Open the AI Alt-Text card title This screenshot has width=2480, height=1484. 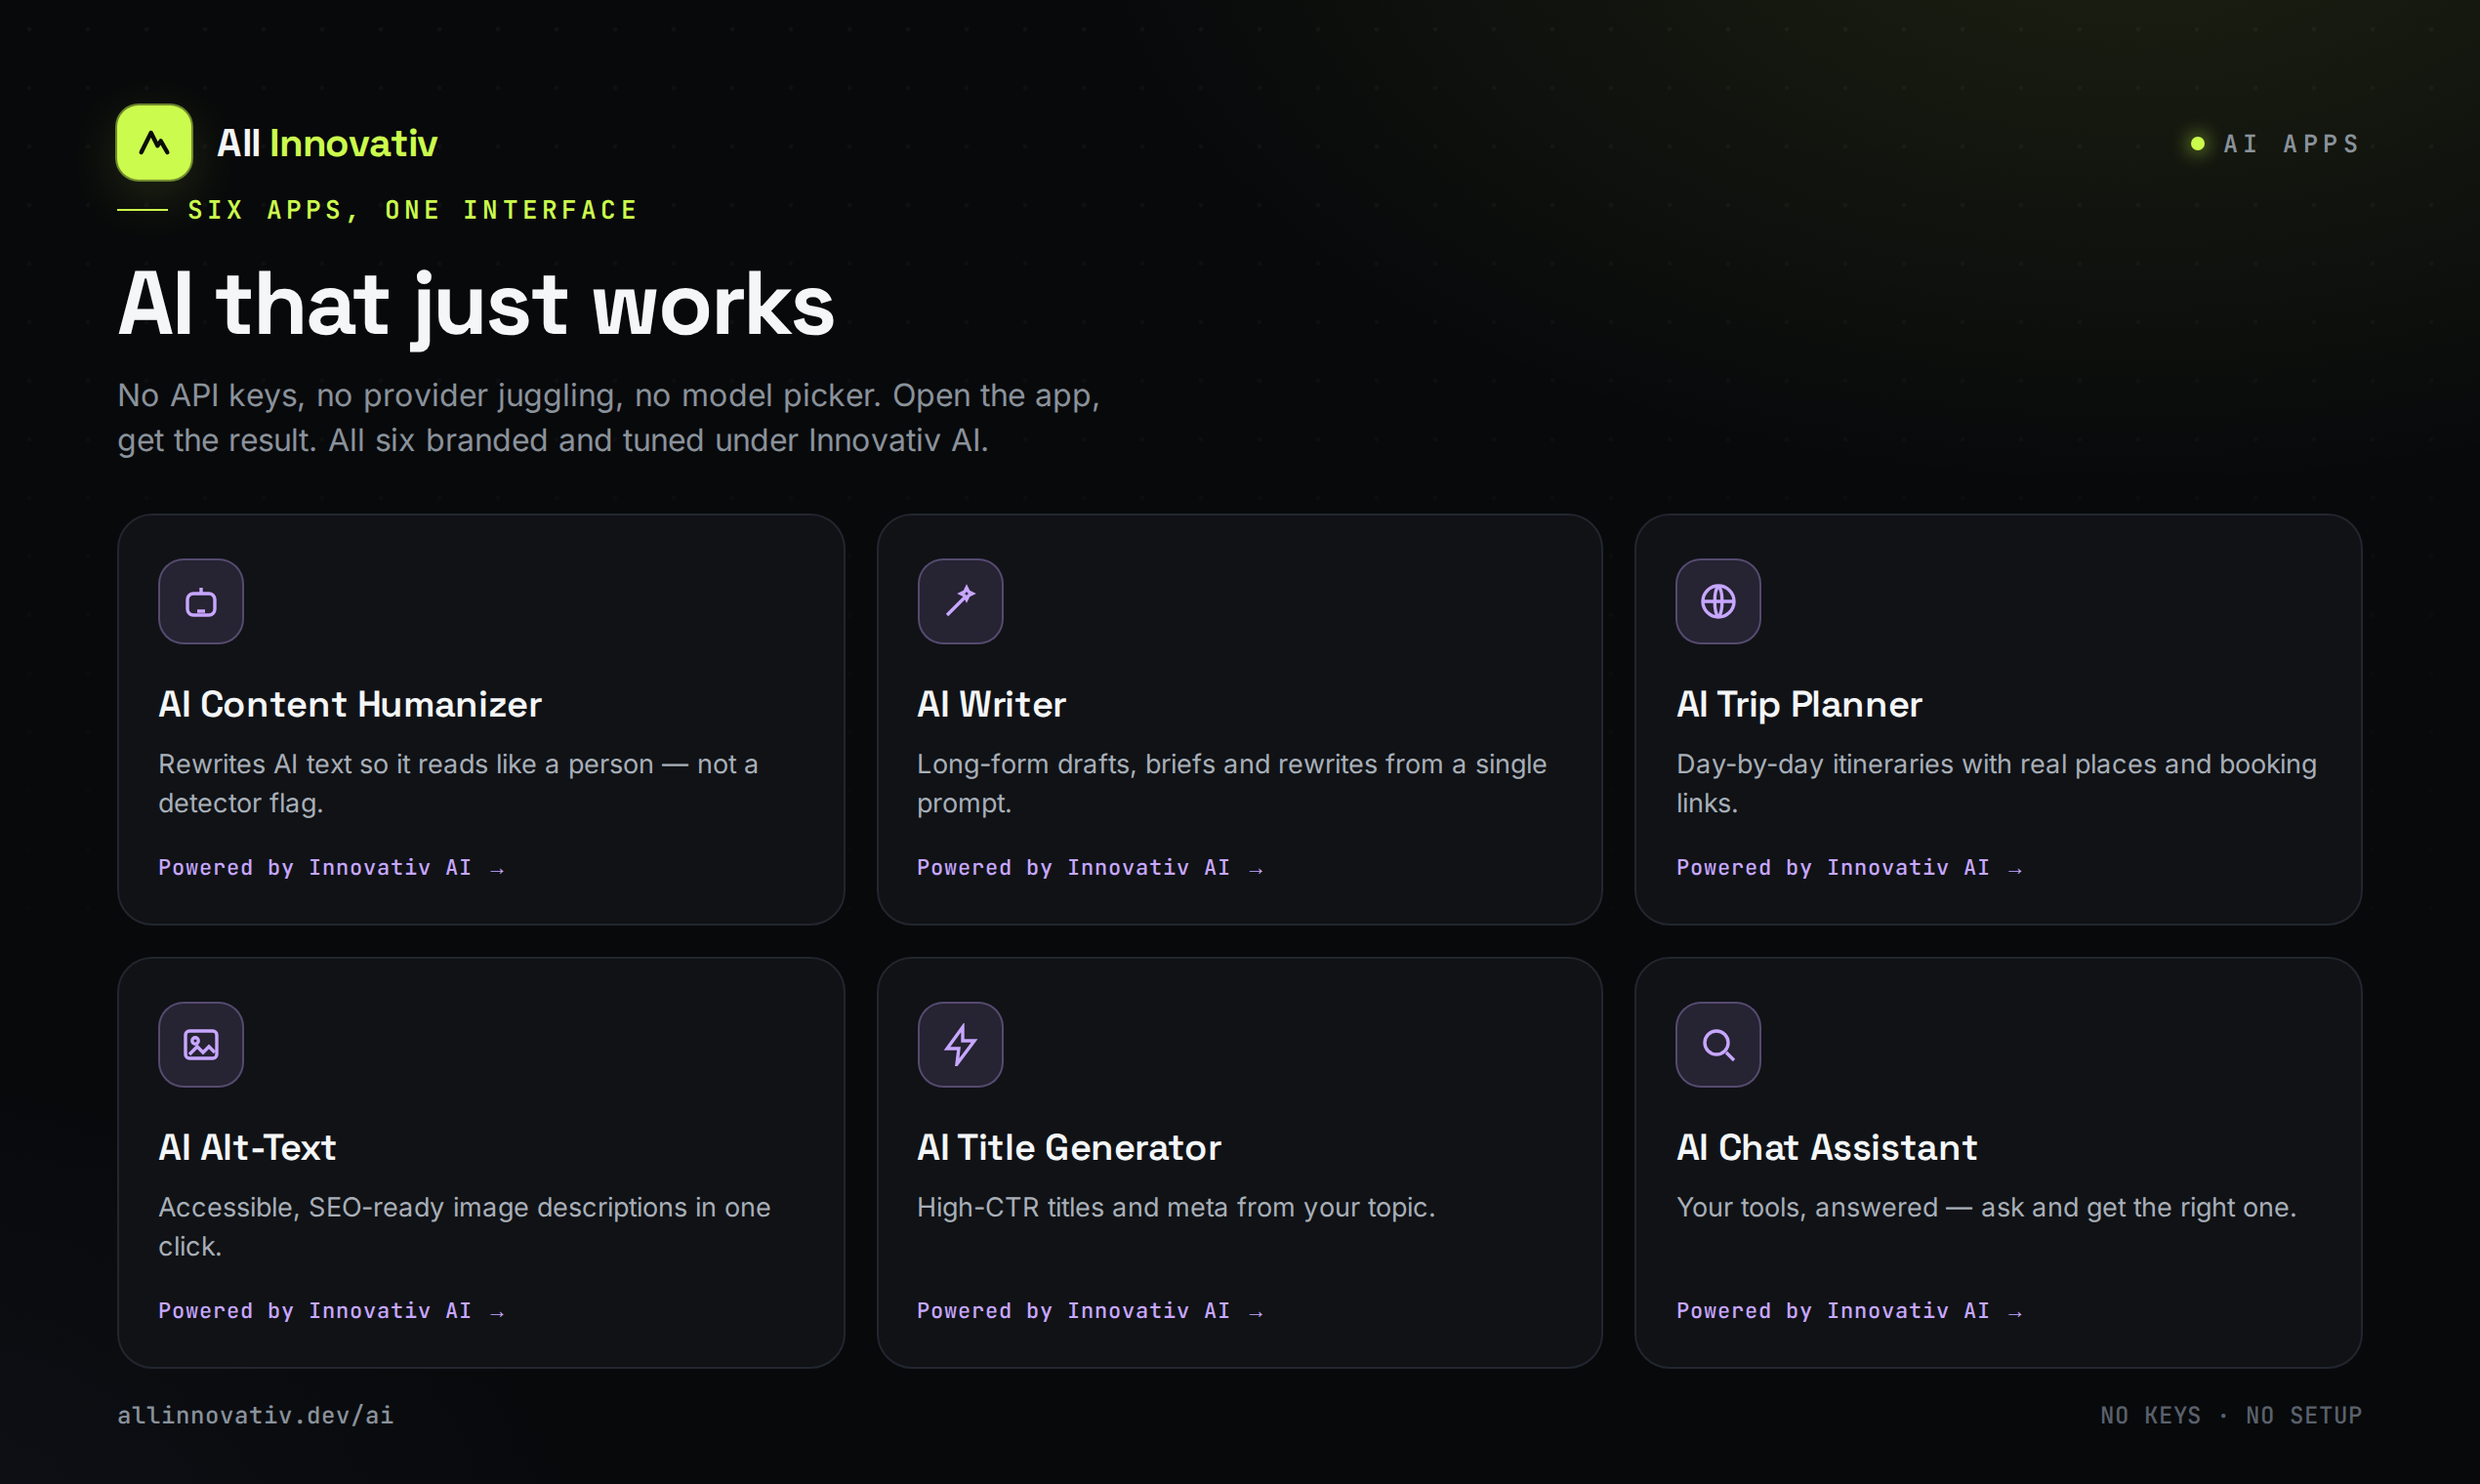247,1147
